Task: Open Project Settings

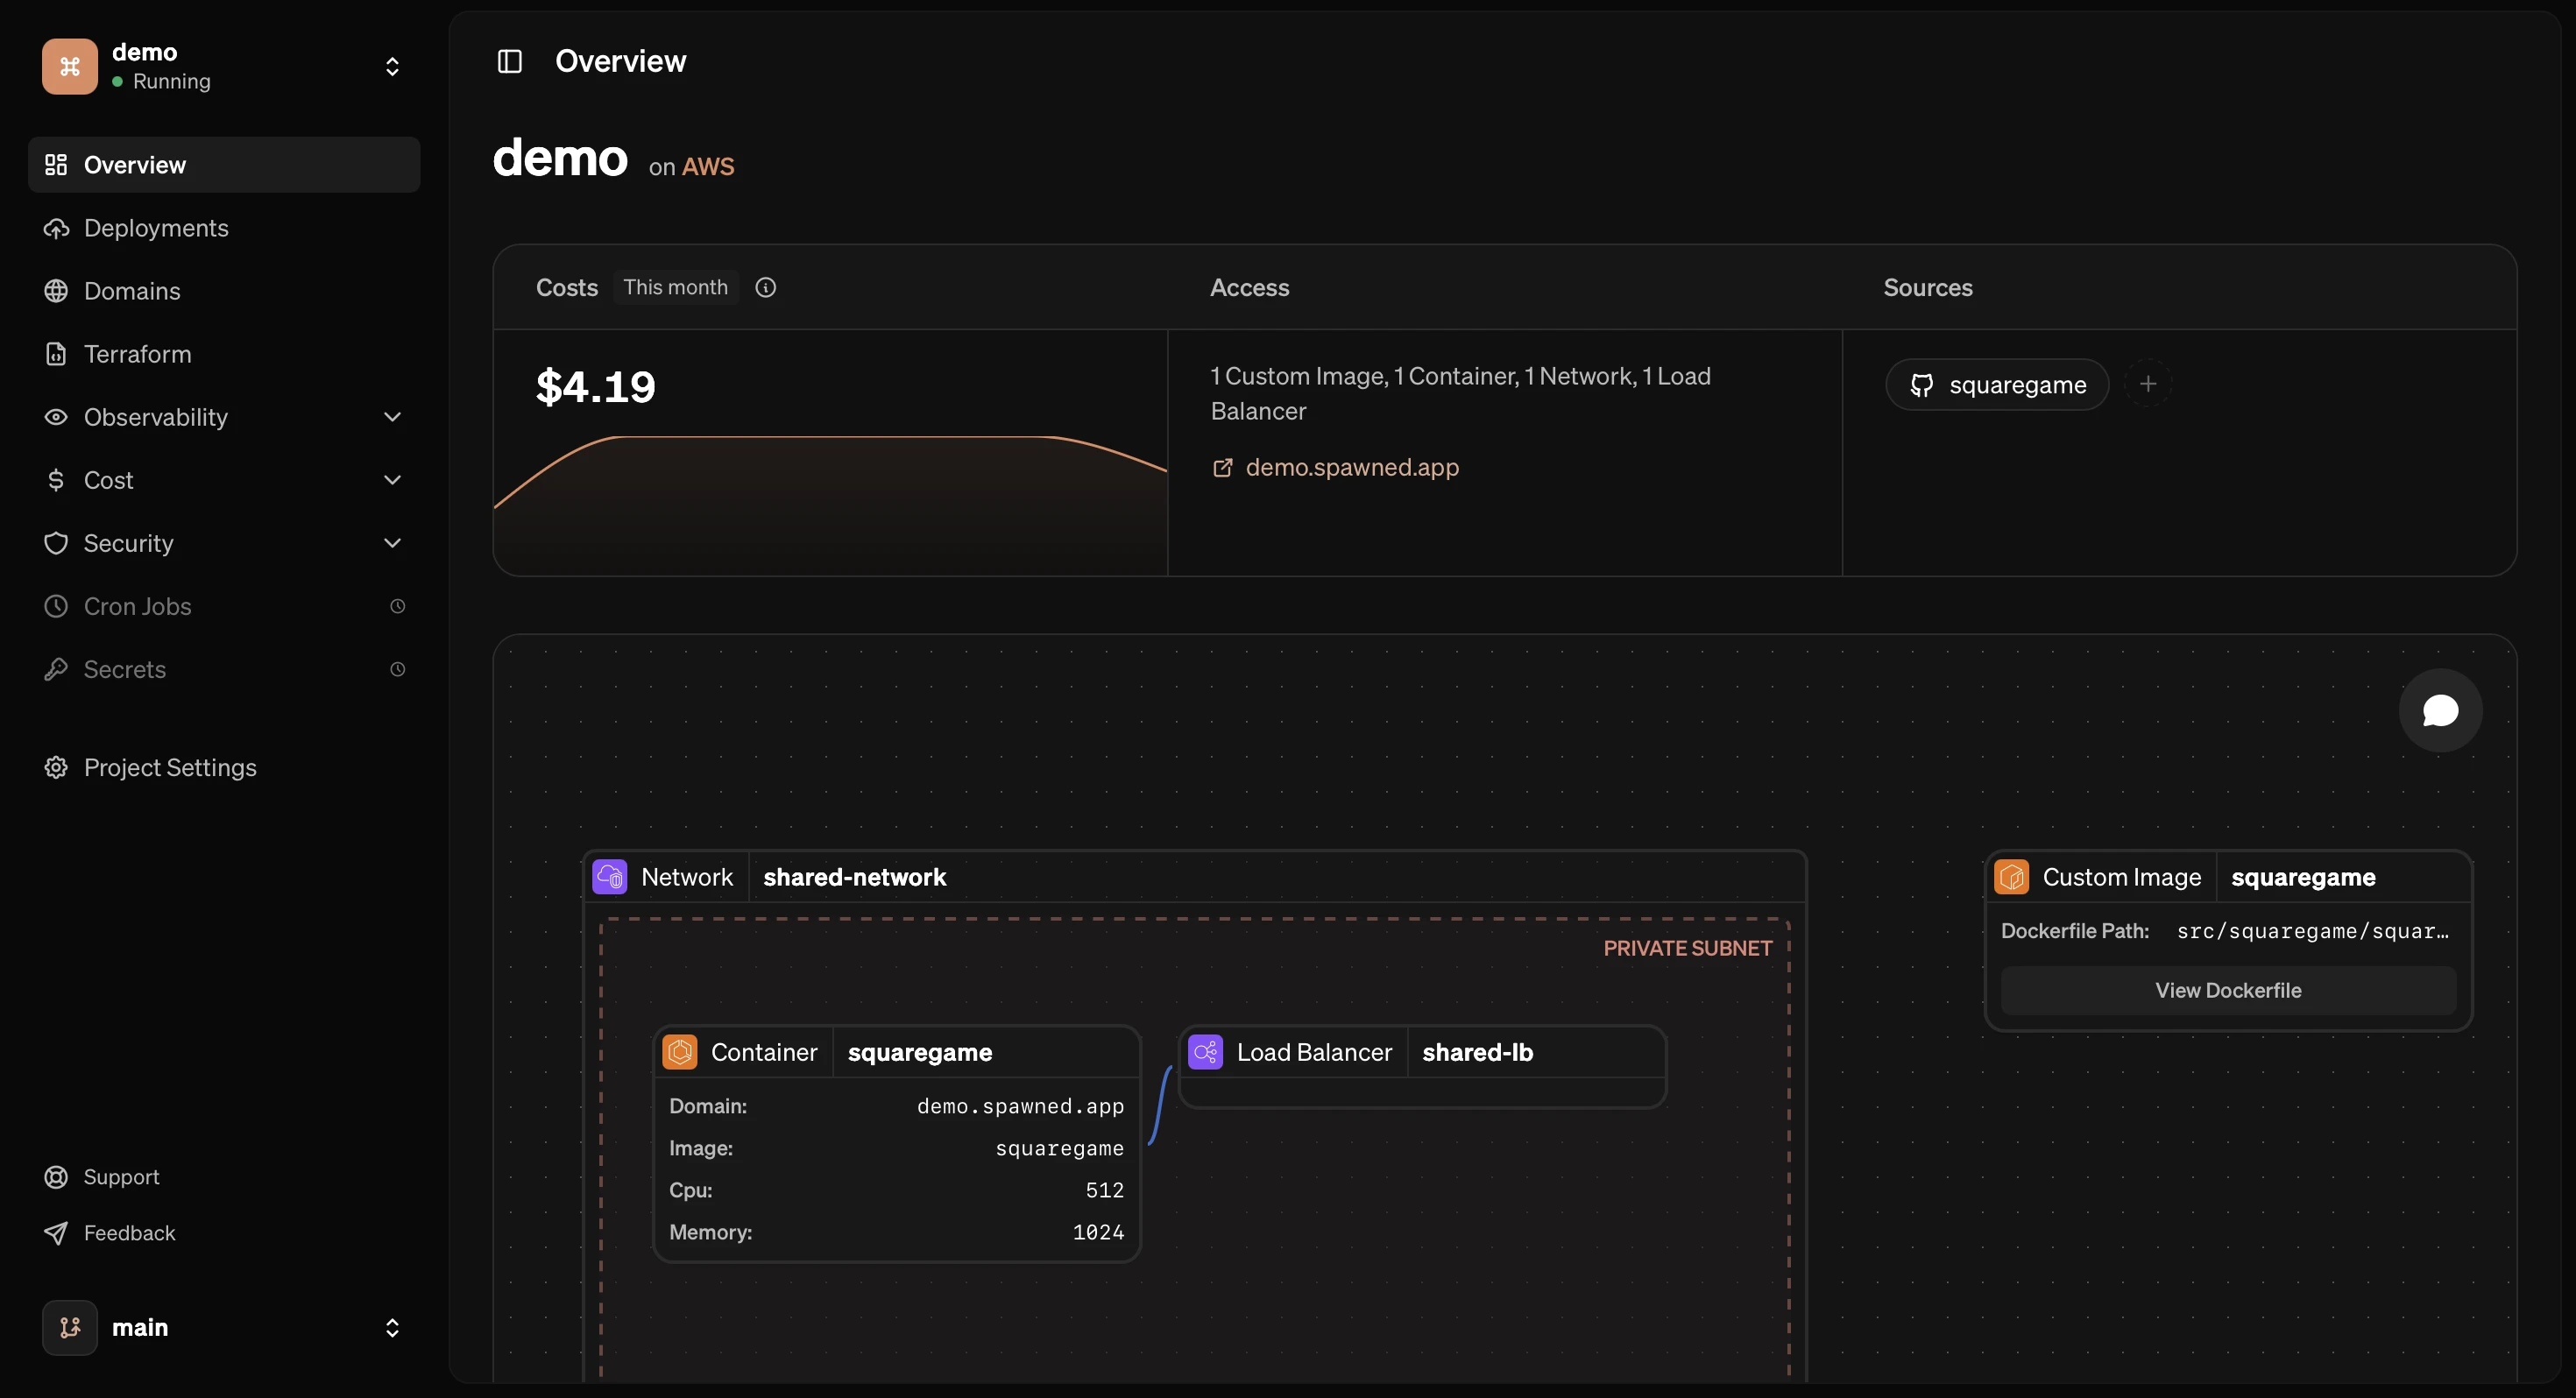Action: tap(170, 767)
